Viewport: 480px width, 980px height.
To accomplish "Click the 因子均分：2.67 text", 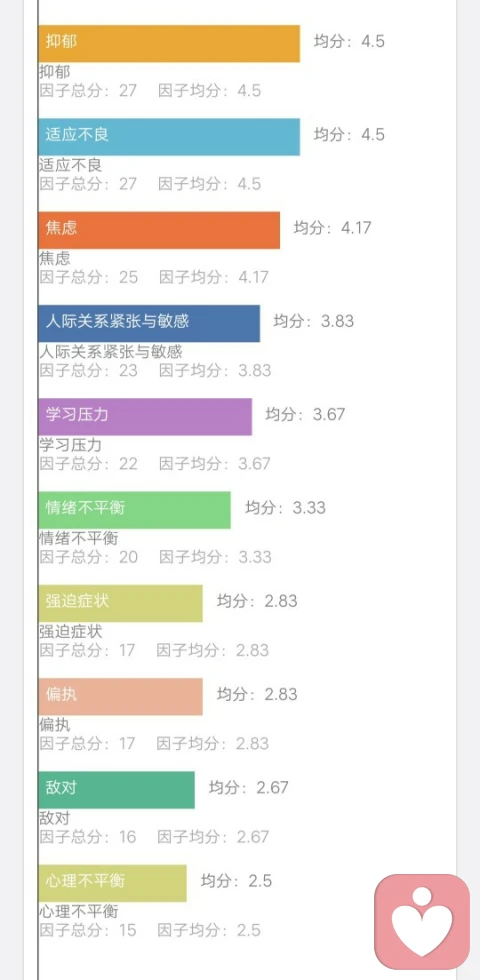I will coord(213,837).
